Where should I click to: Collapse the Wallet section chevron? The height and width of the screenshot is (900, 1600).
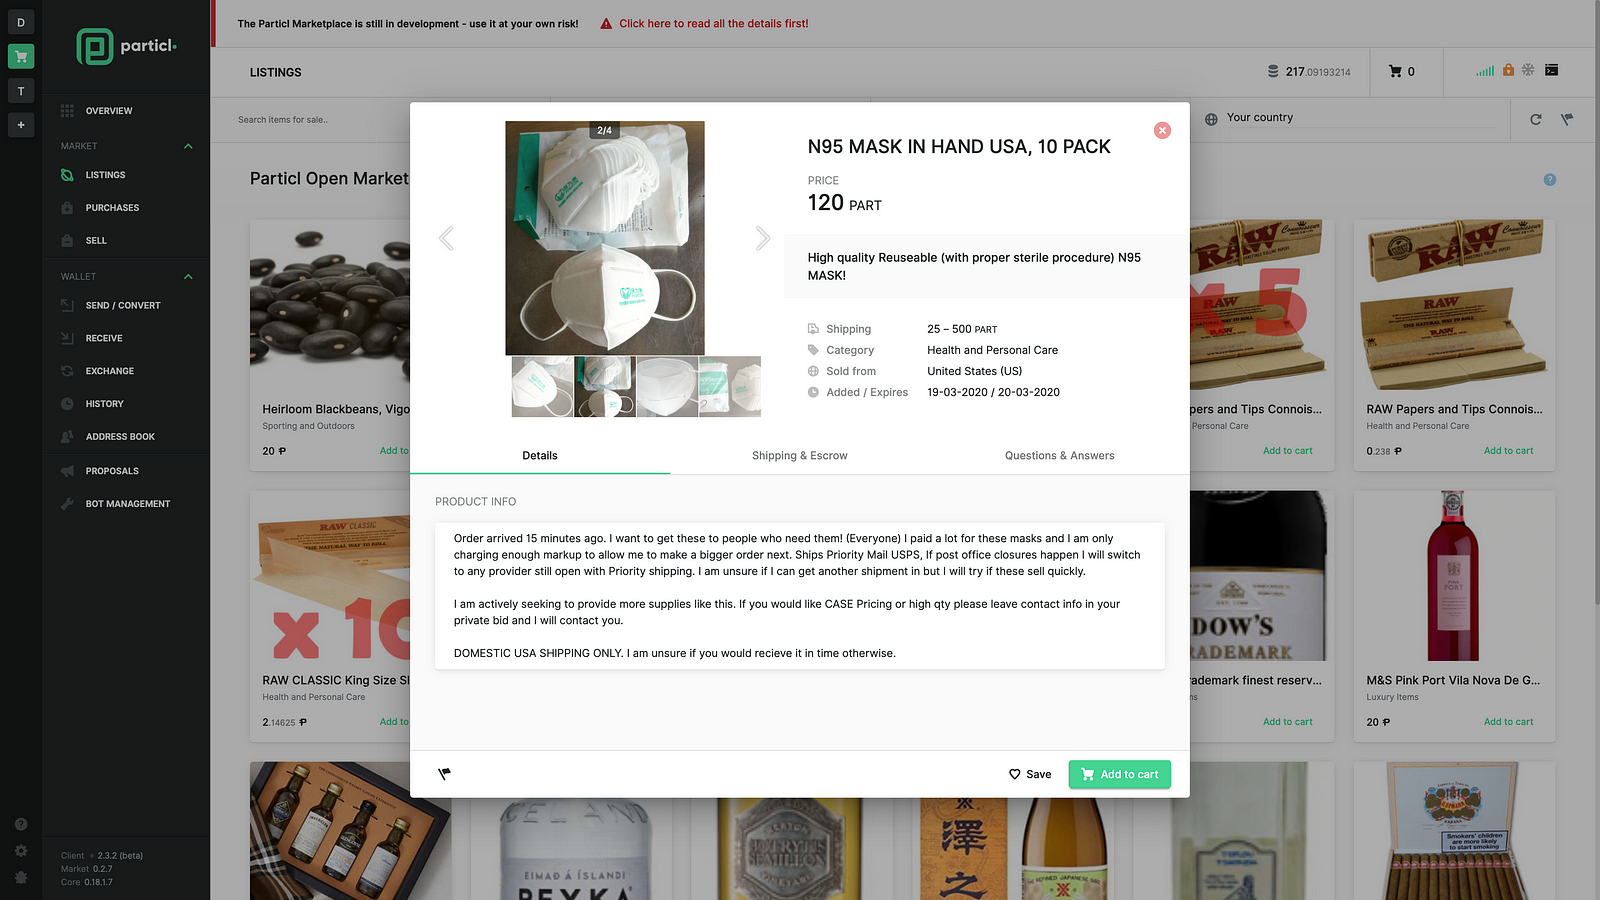(188, 276)
